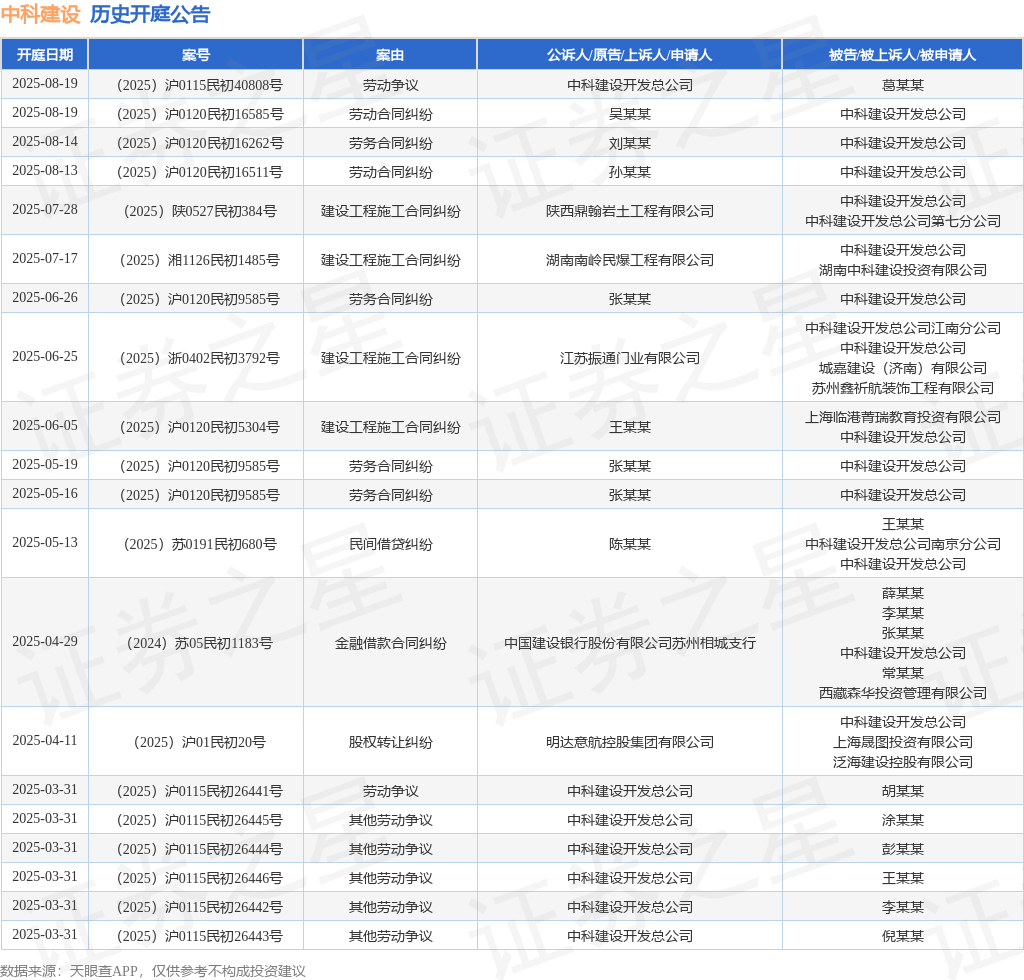The height and width of the screenshot is (980, 1024).
Task: Select case number 沪0115民初26441号
Action: [199, 791]
